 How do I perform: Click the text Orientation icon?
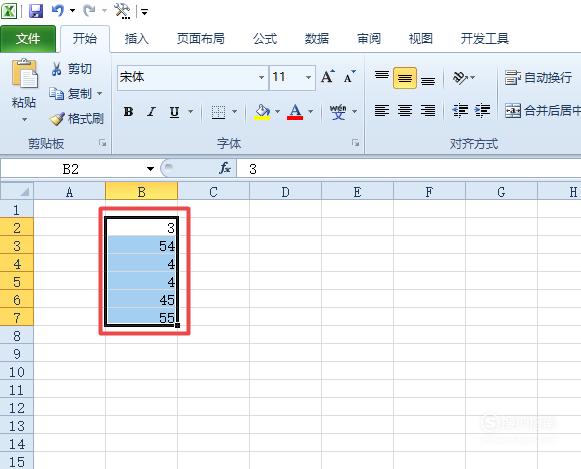click(461, 78)
